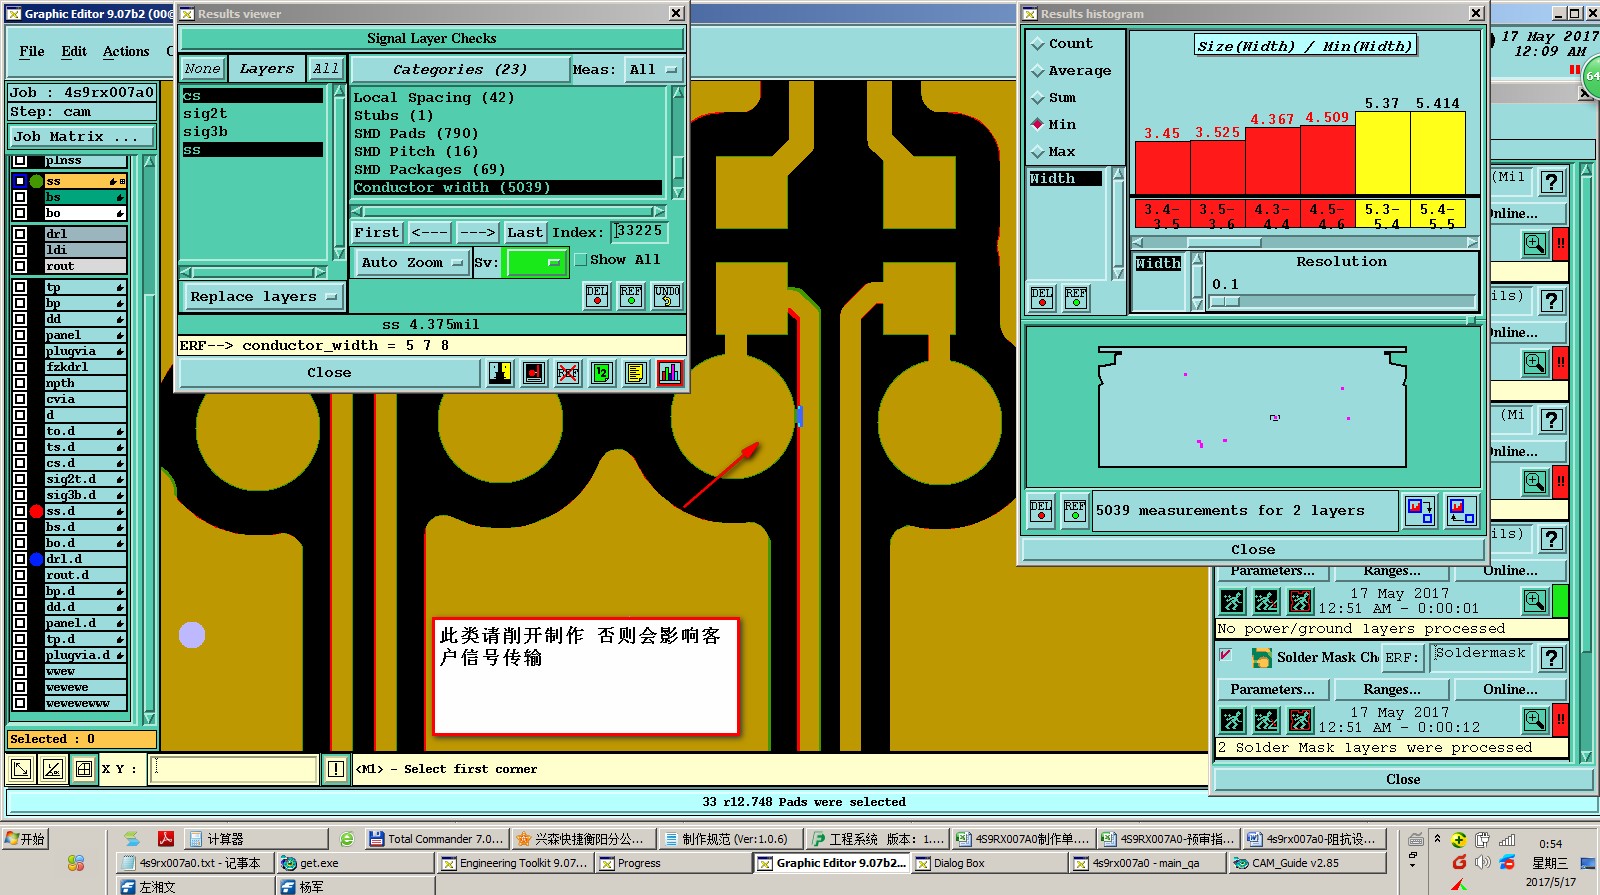Open the Replace layers dropdown
This screenshot has width=1600, height=895.
tap(263, 297)
